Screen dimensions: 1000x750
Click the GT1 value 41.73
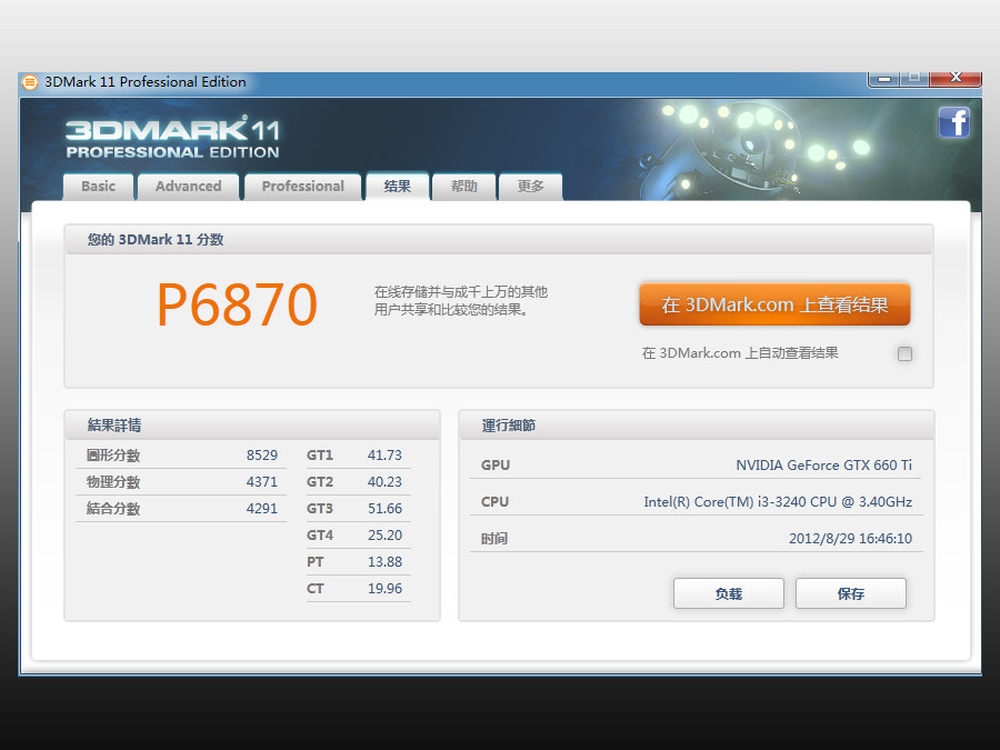click(x=385, y=455)
